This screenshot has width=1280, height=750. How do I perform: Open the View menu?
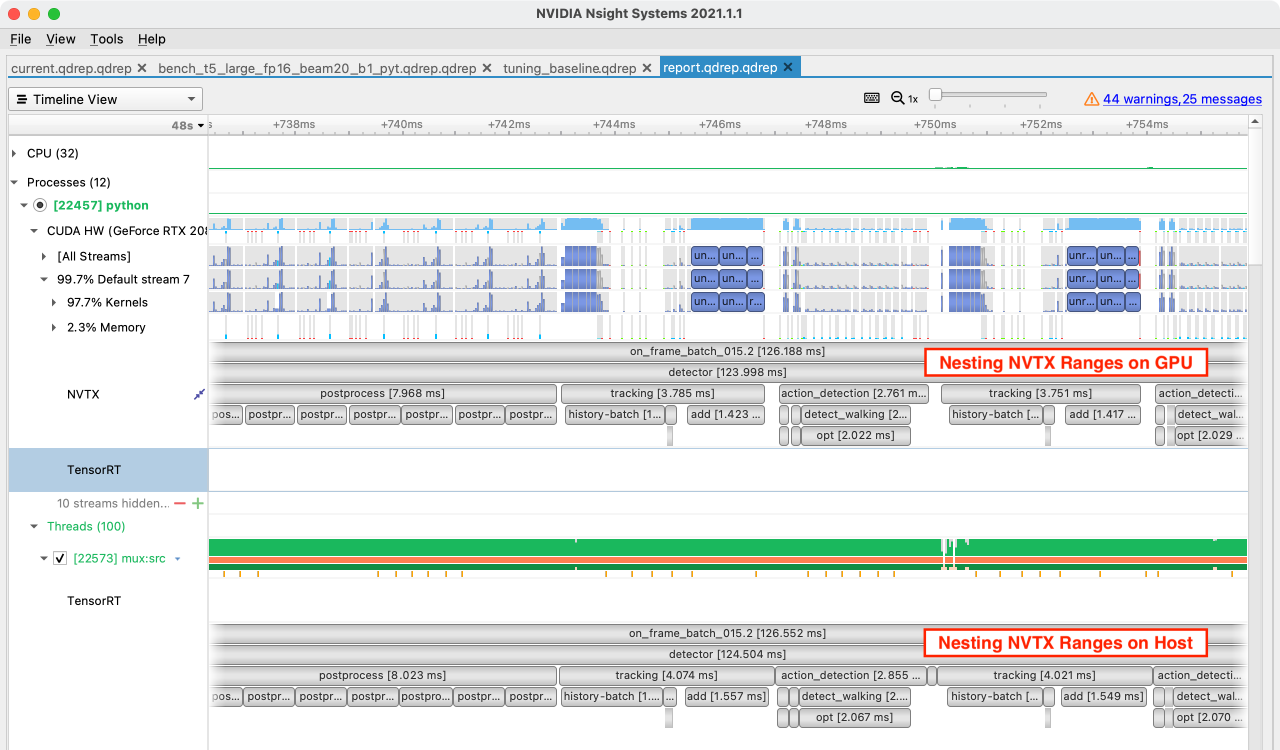click(61, 39)
